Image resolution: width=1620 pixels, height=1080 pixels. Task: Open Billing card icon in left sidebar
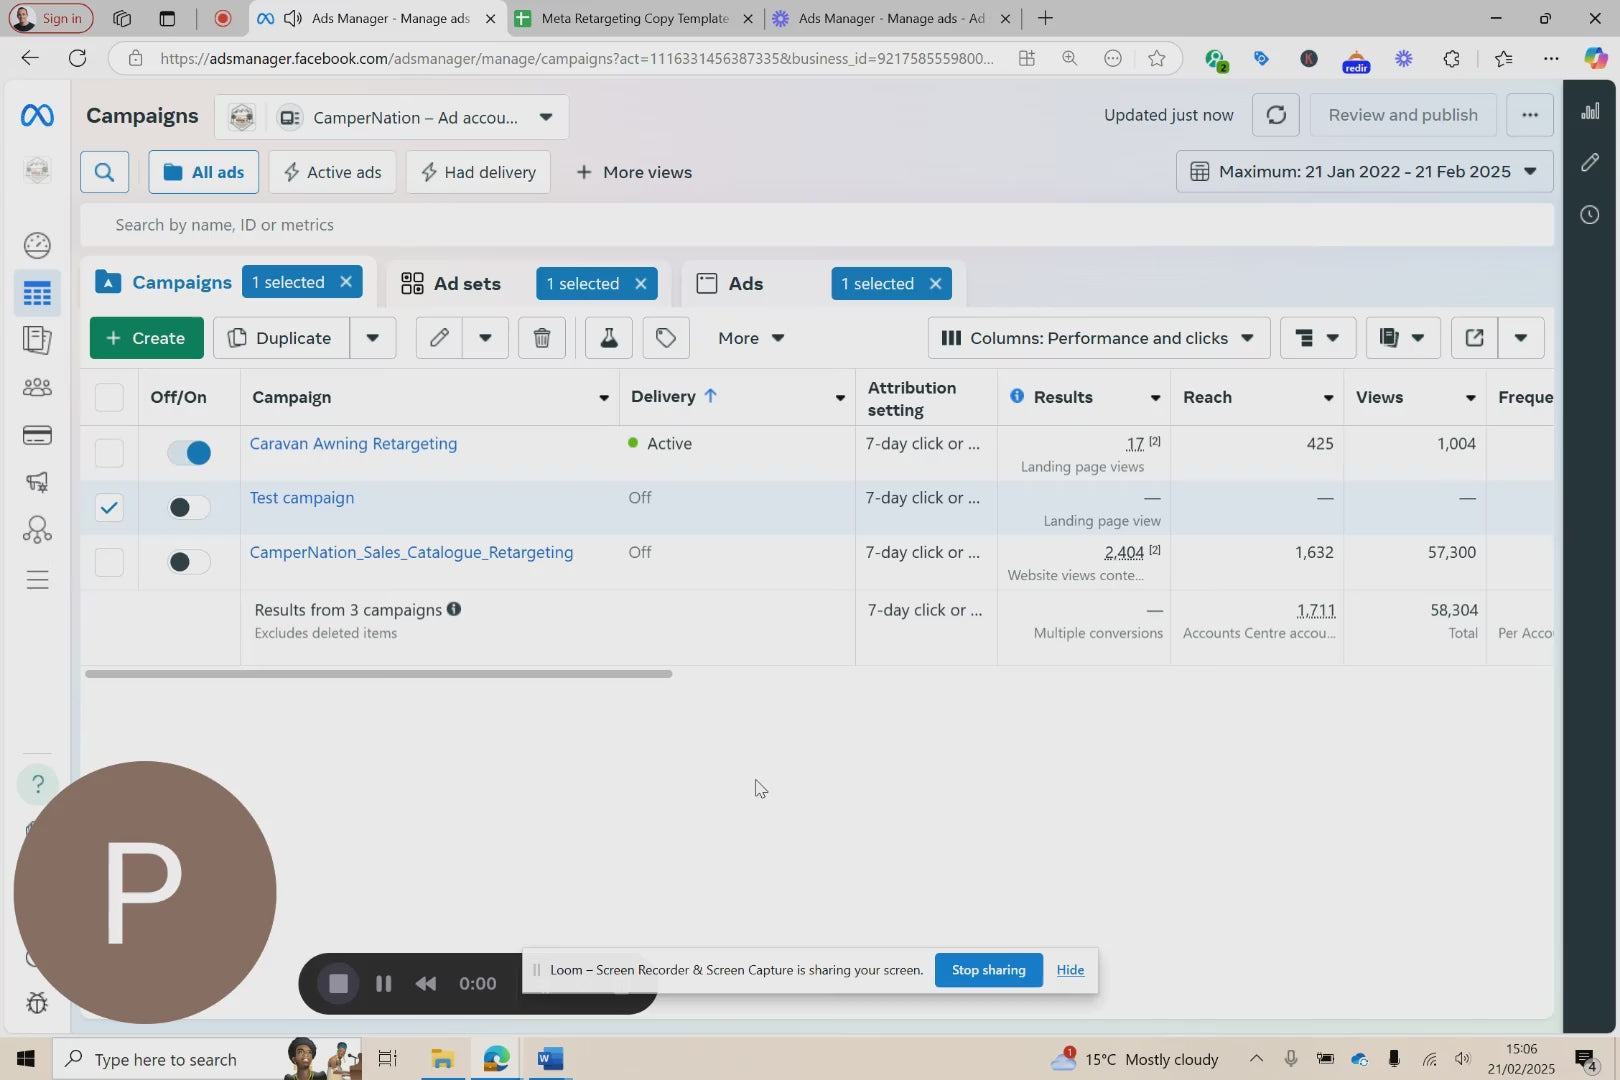37,435
